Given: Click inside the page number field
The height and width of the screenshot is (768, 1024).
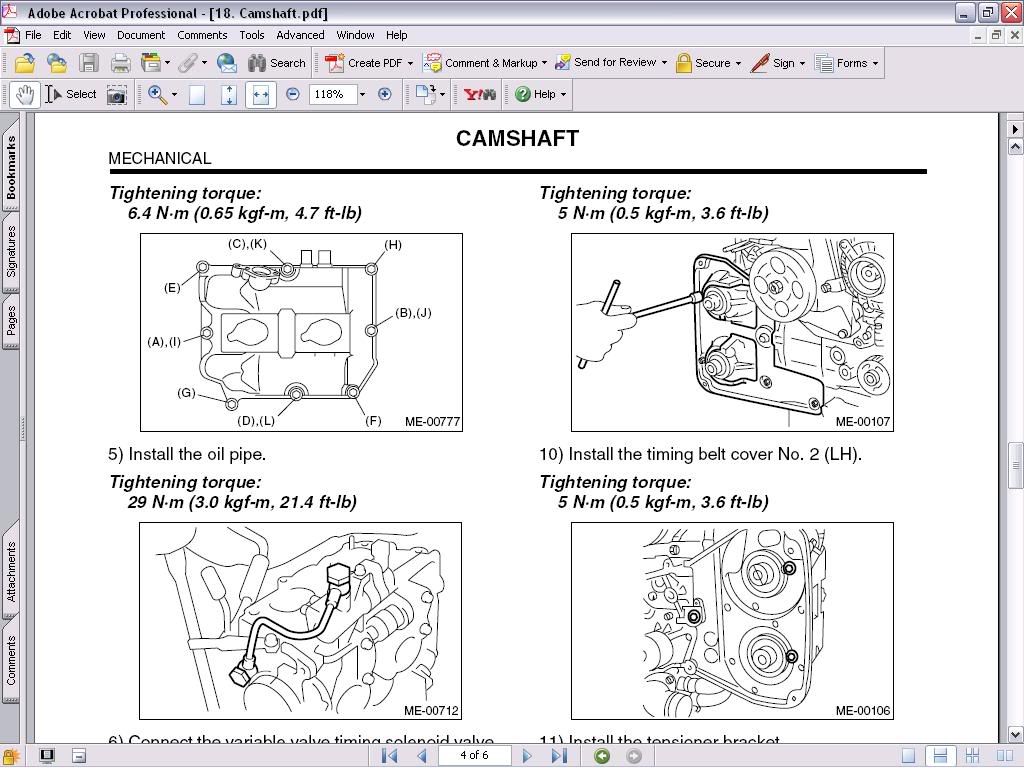Looking at the screenshot, I should pyautogui.click(x=474, y=755).
